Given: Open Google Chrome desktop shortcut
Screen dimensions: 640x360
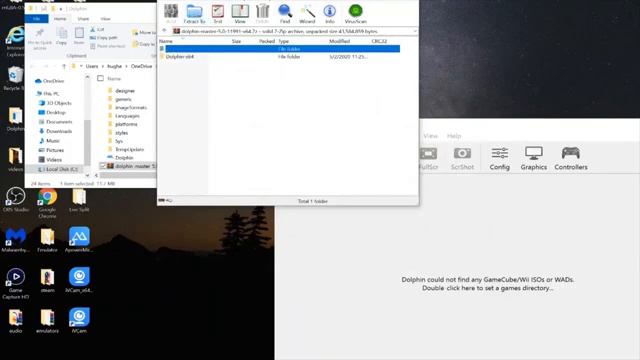Looking at the screenshot, I should [x=47, y=203].
